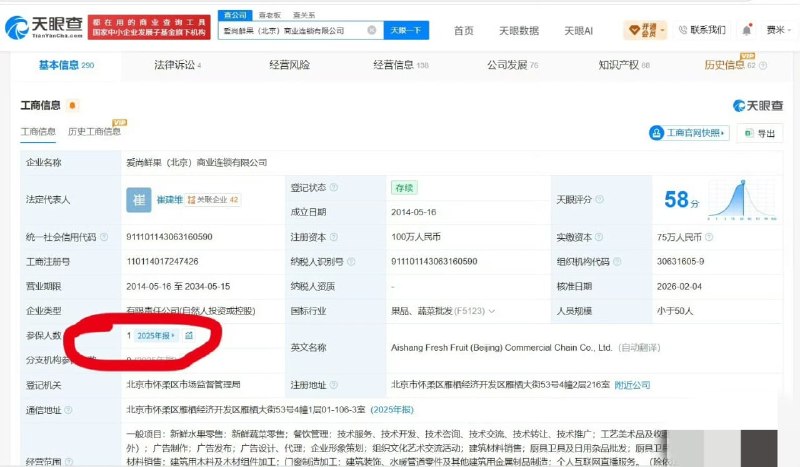Click the help icon next to 经营范围
Screen dimensions: 800x467
(68, 461)
